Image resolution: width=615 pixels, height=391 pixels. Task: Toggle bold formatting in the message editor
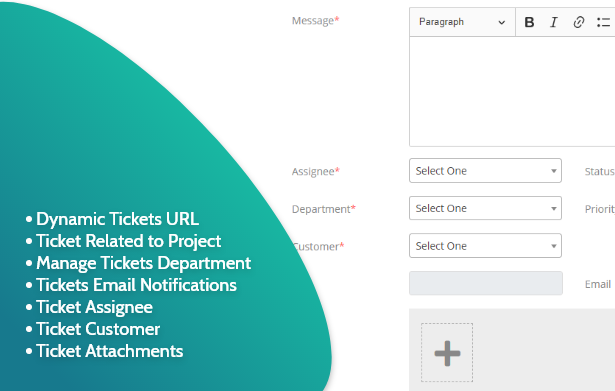tap(529, 22)
